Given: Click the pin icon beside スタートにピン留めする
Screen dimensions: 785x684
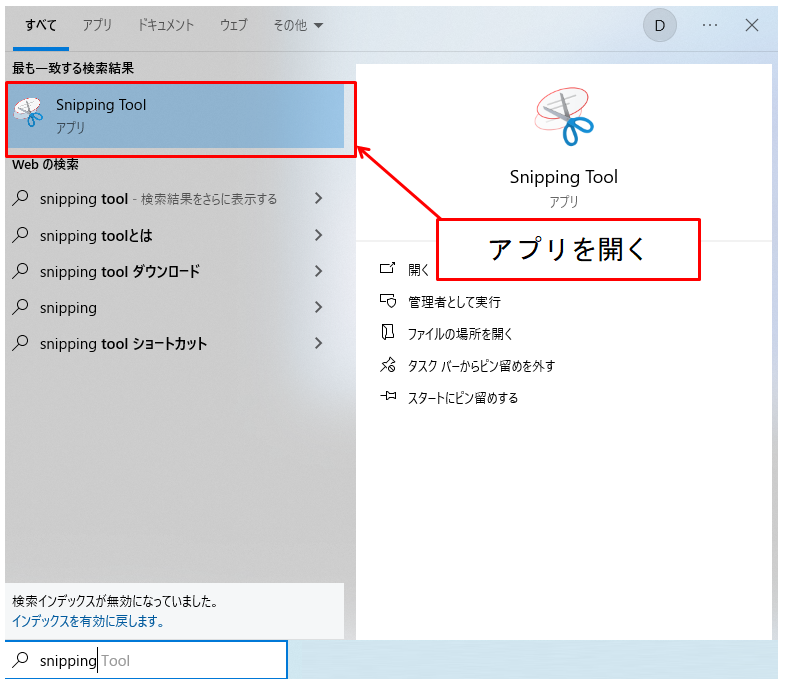Looking at the screenshot, I should click(x=387, y=397).
